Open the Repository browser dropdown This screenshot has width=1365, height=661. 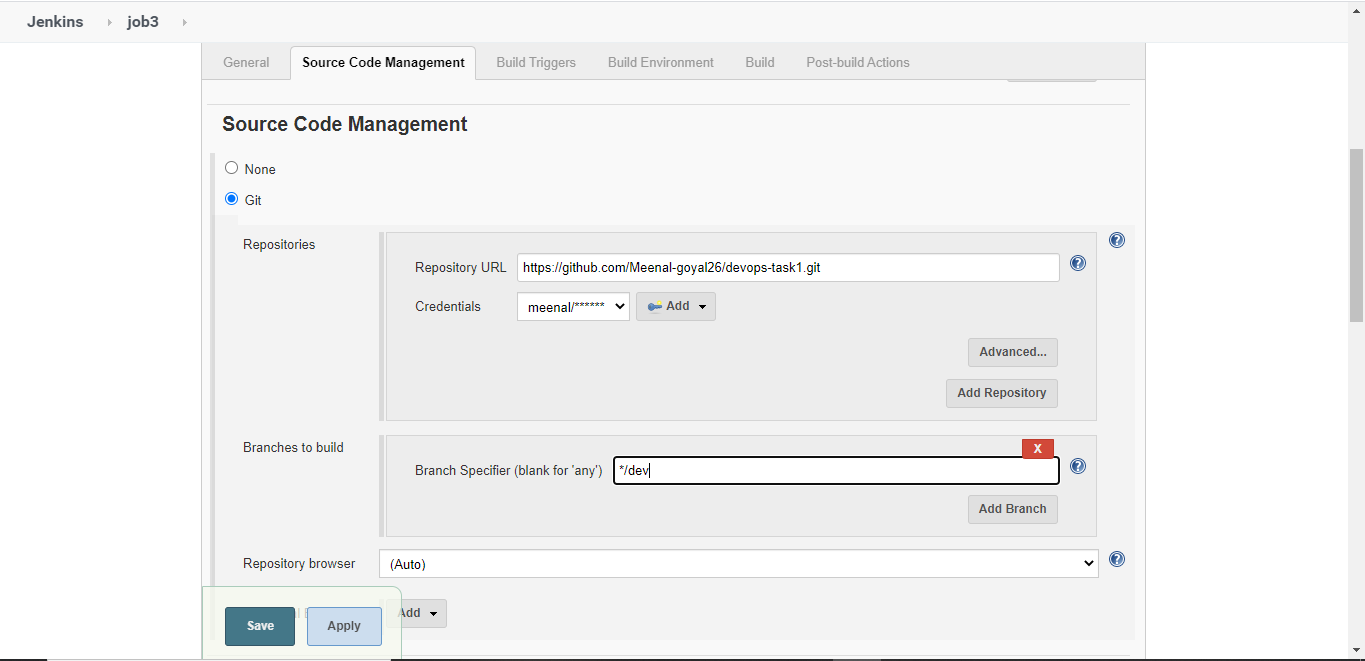(x=738, y=563)
